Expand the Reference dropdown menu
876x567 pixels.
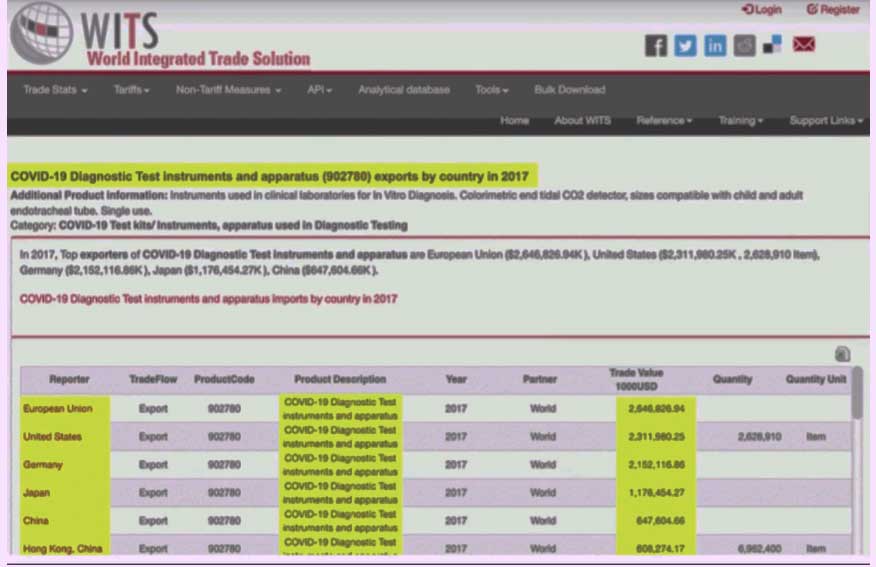664,121
